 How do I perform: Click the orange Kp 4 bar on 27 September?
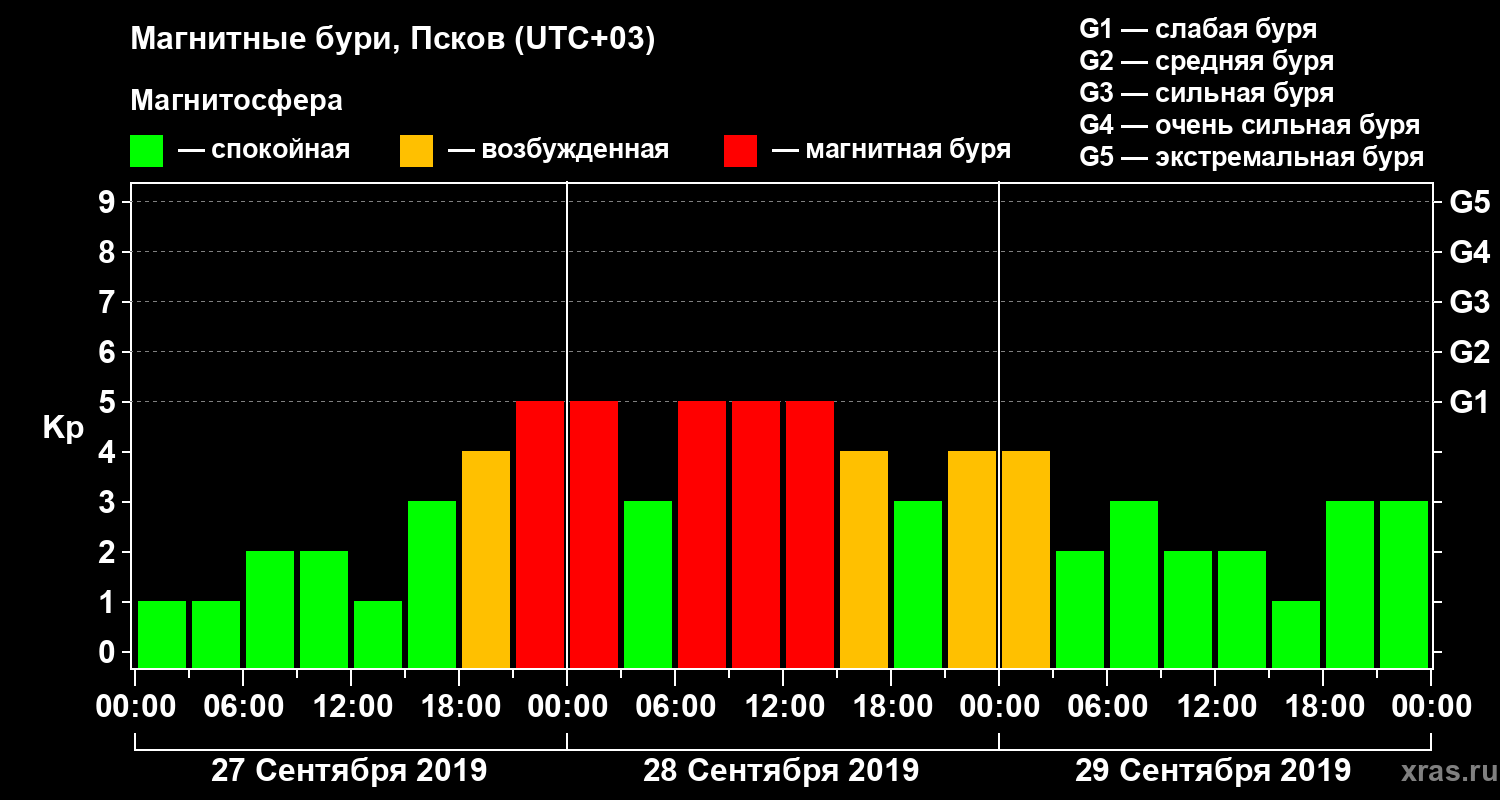pos(486,559)
